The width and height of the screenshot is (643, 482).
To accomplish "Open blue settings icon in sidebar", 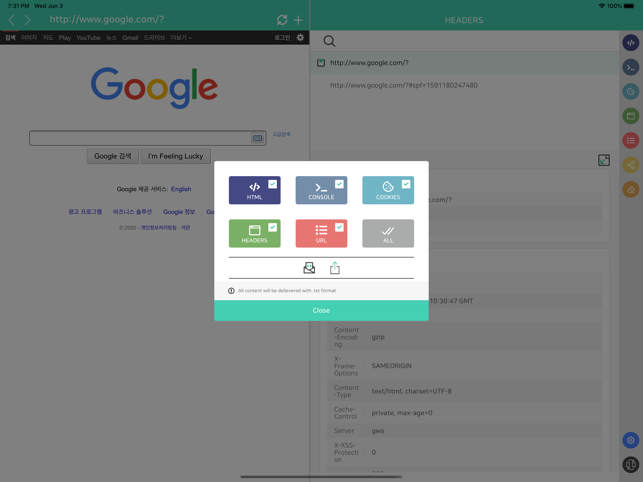I will pyautogui.click(x=631, y=440).
